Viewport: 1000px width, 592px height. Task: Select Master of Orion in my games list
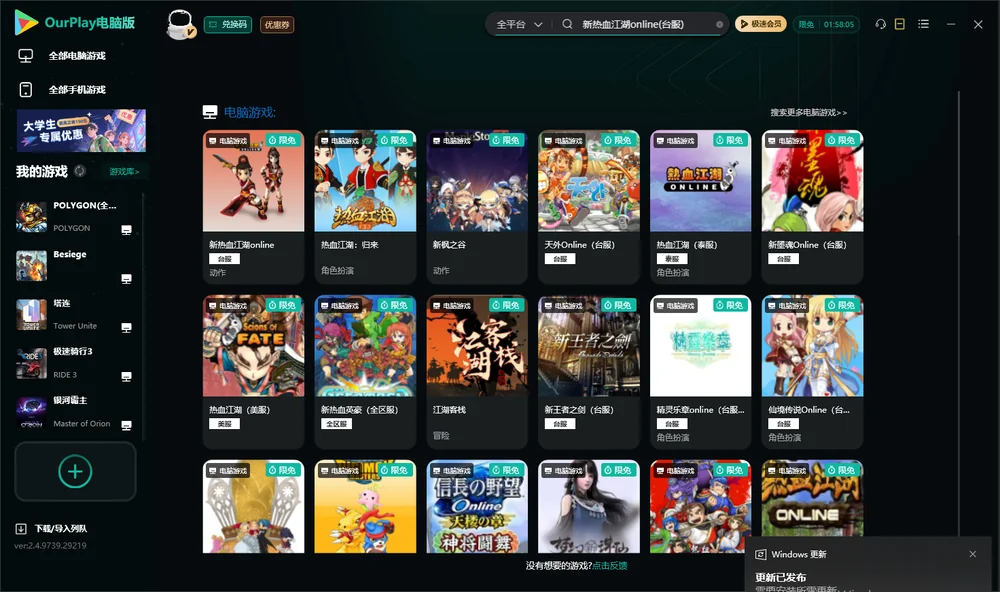click(x=74, y=412)
